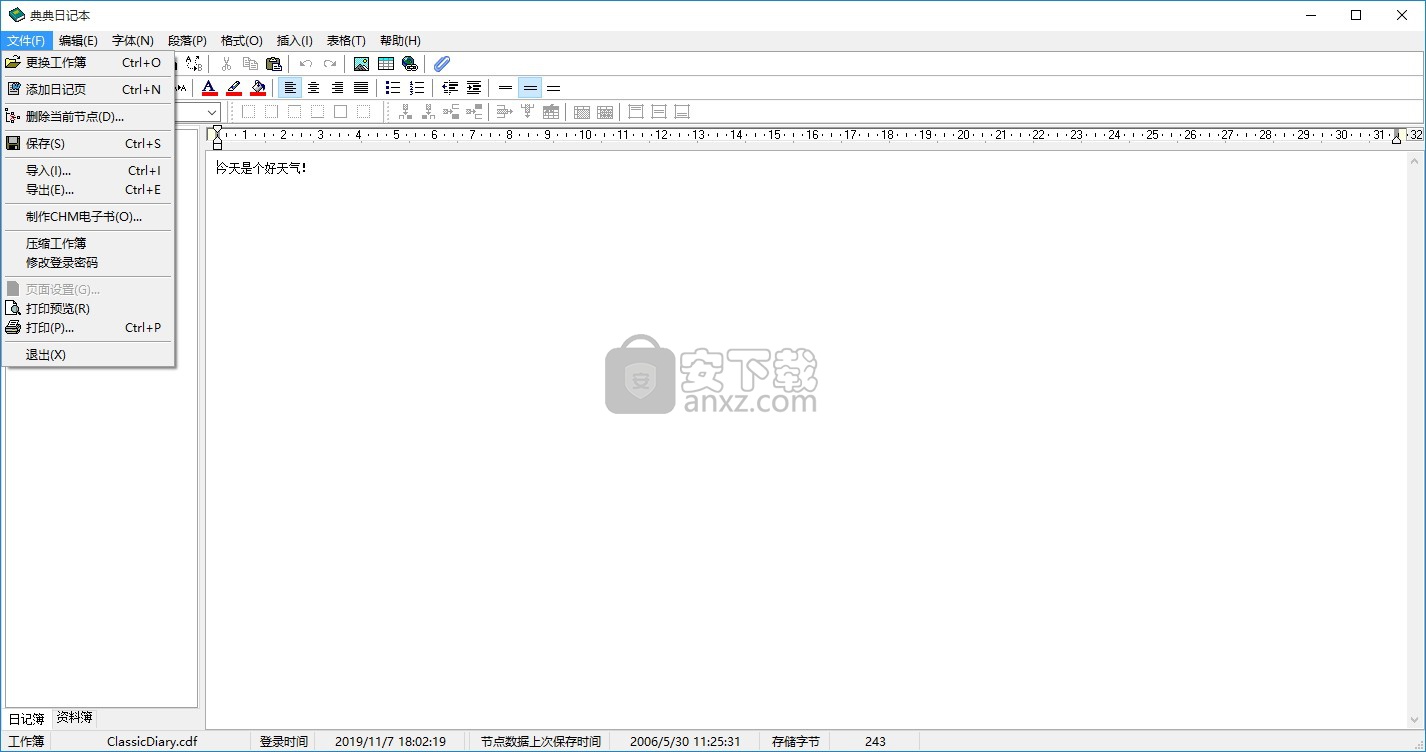This screenshot has height=752, width=1426.
Task: Click the 登录时间 status label
Action: [x=284, y=742]
